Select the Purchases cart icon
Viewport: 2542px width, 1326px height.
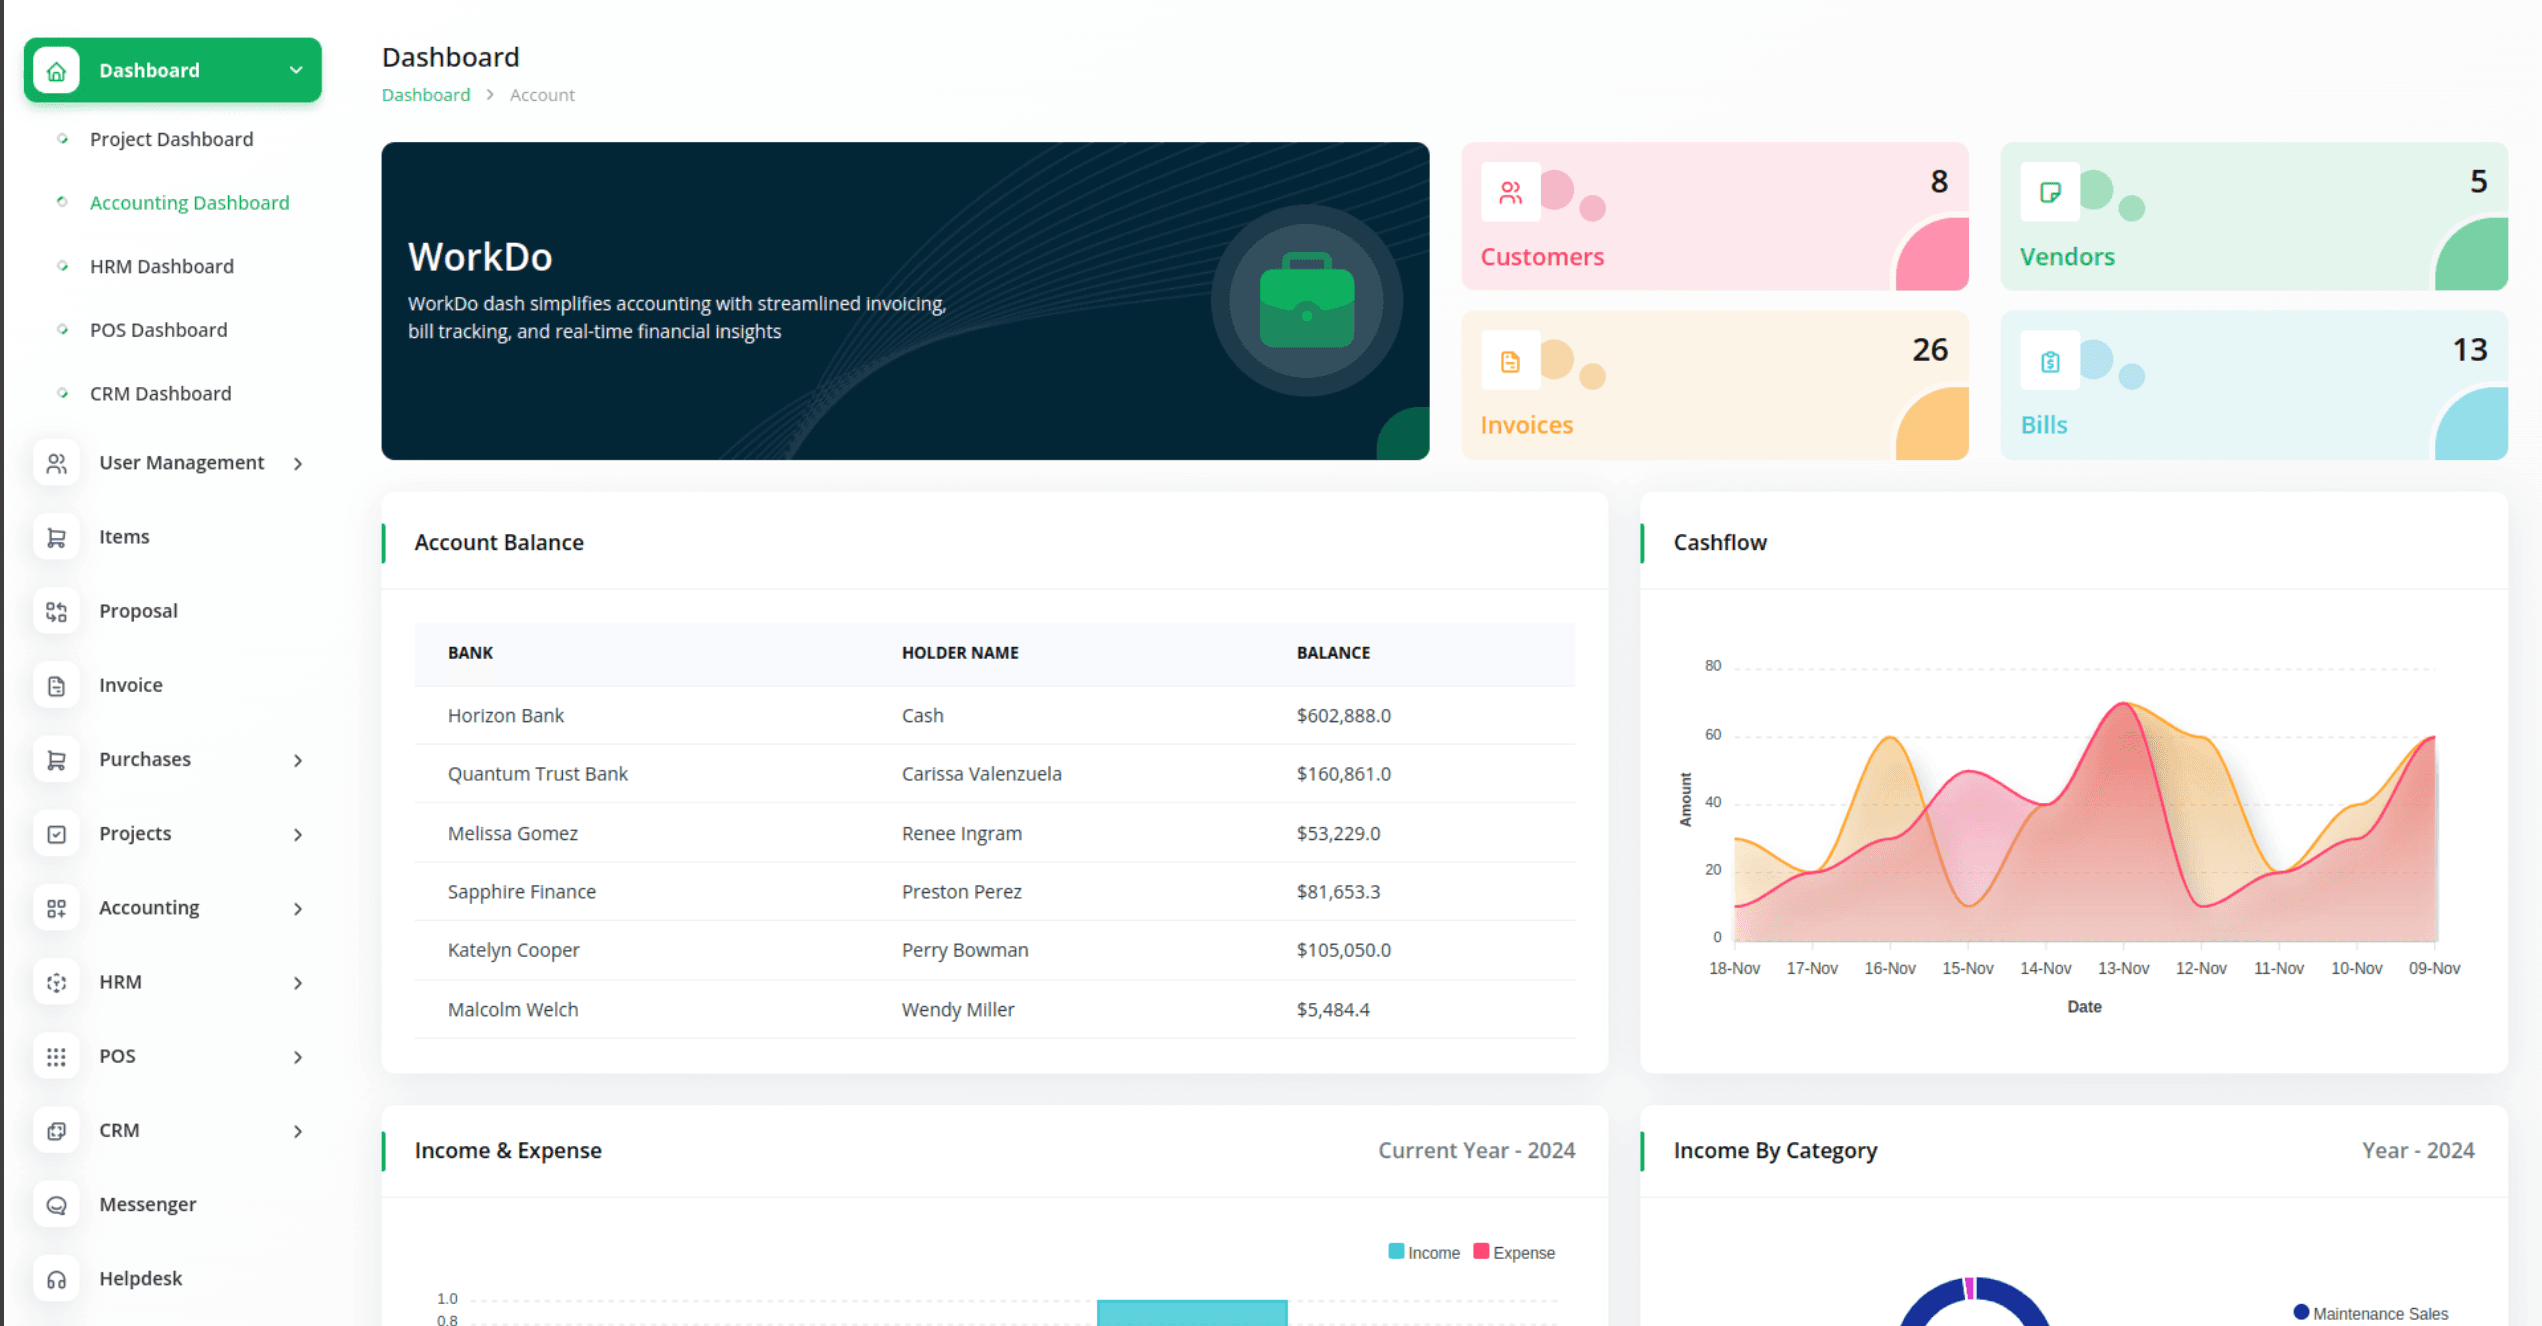pyautogui.click(x=56, y=759)
